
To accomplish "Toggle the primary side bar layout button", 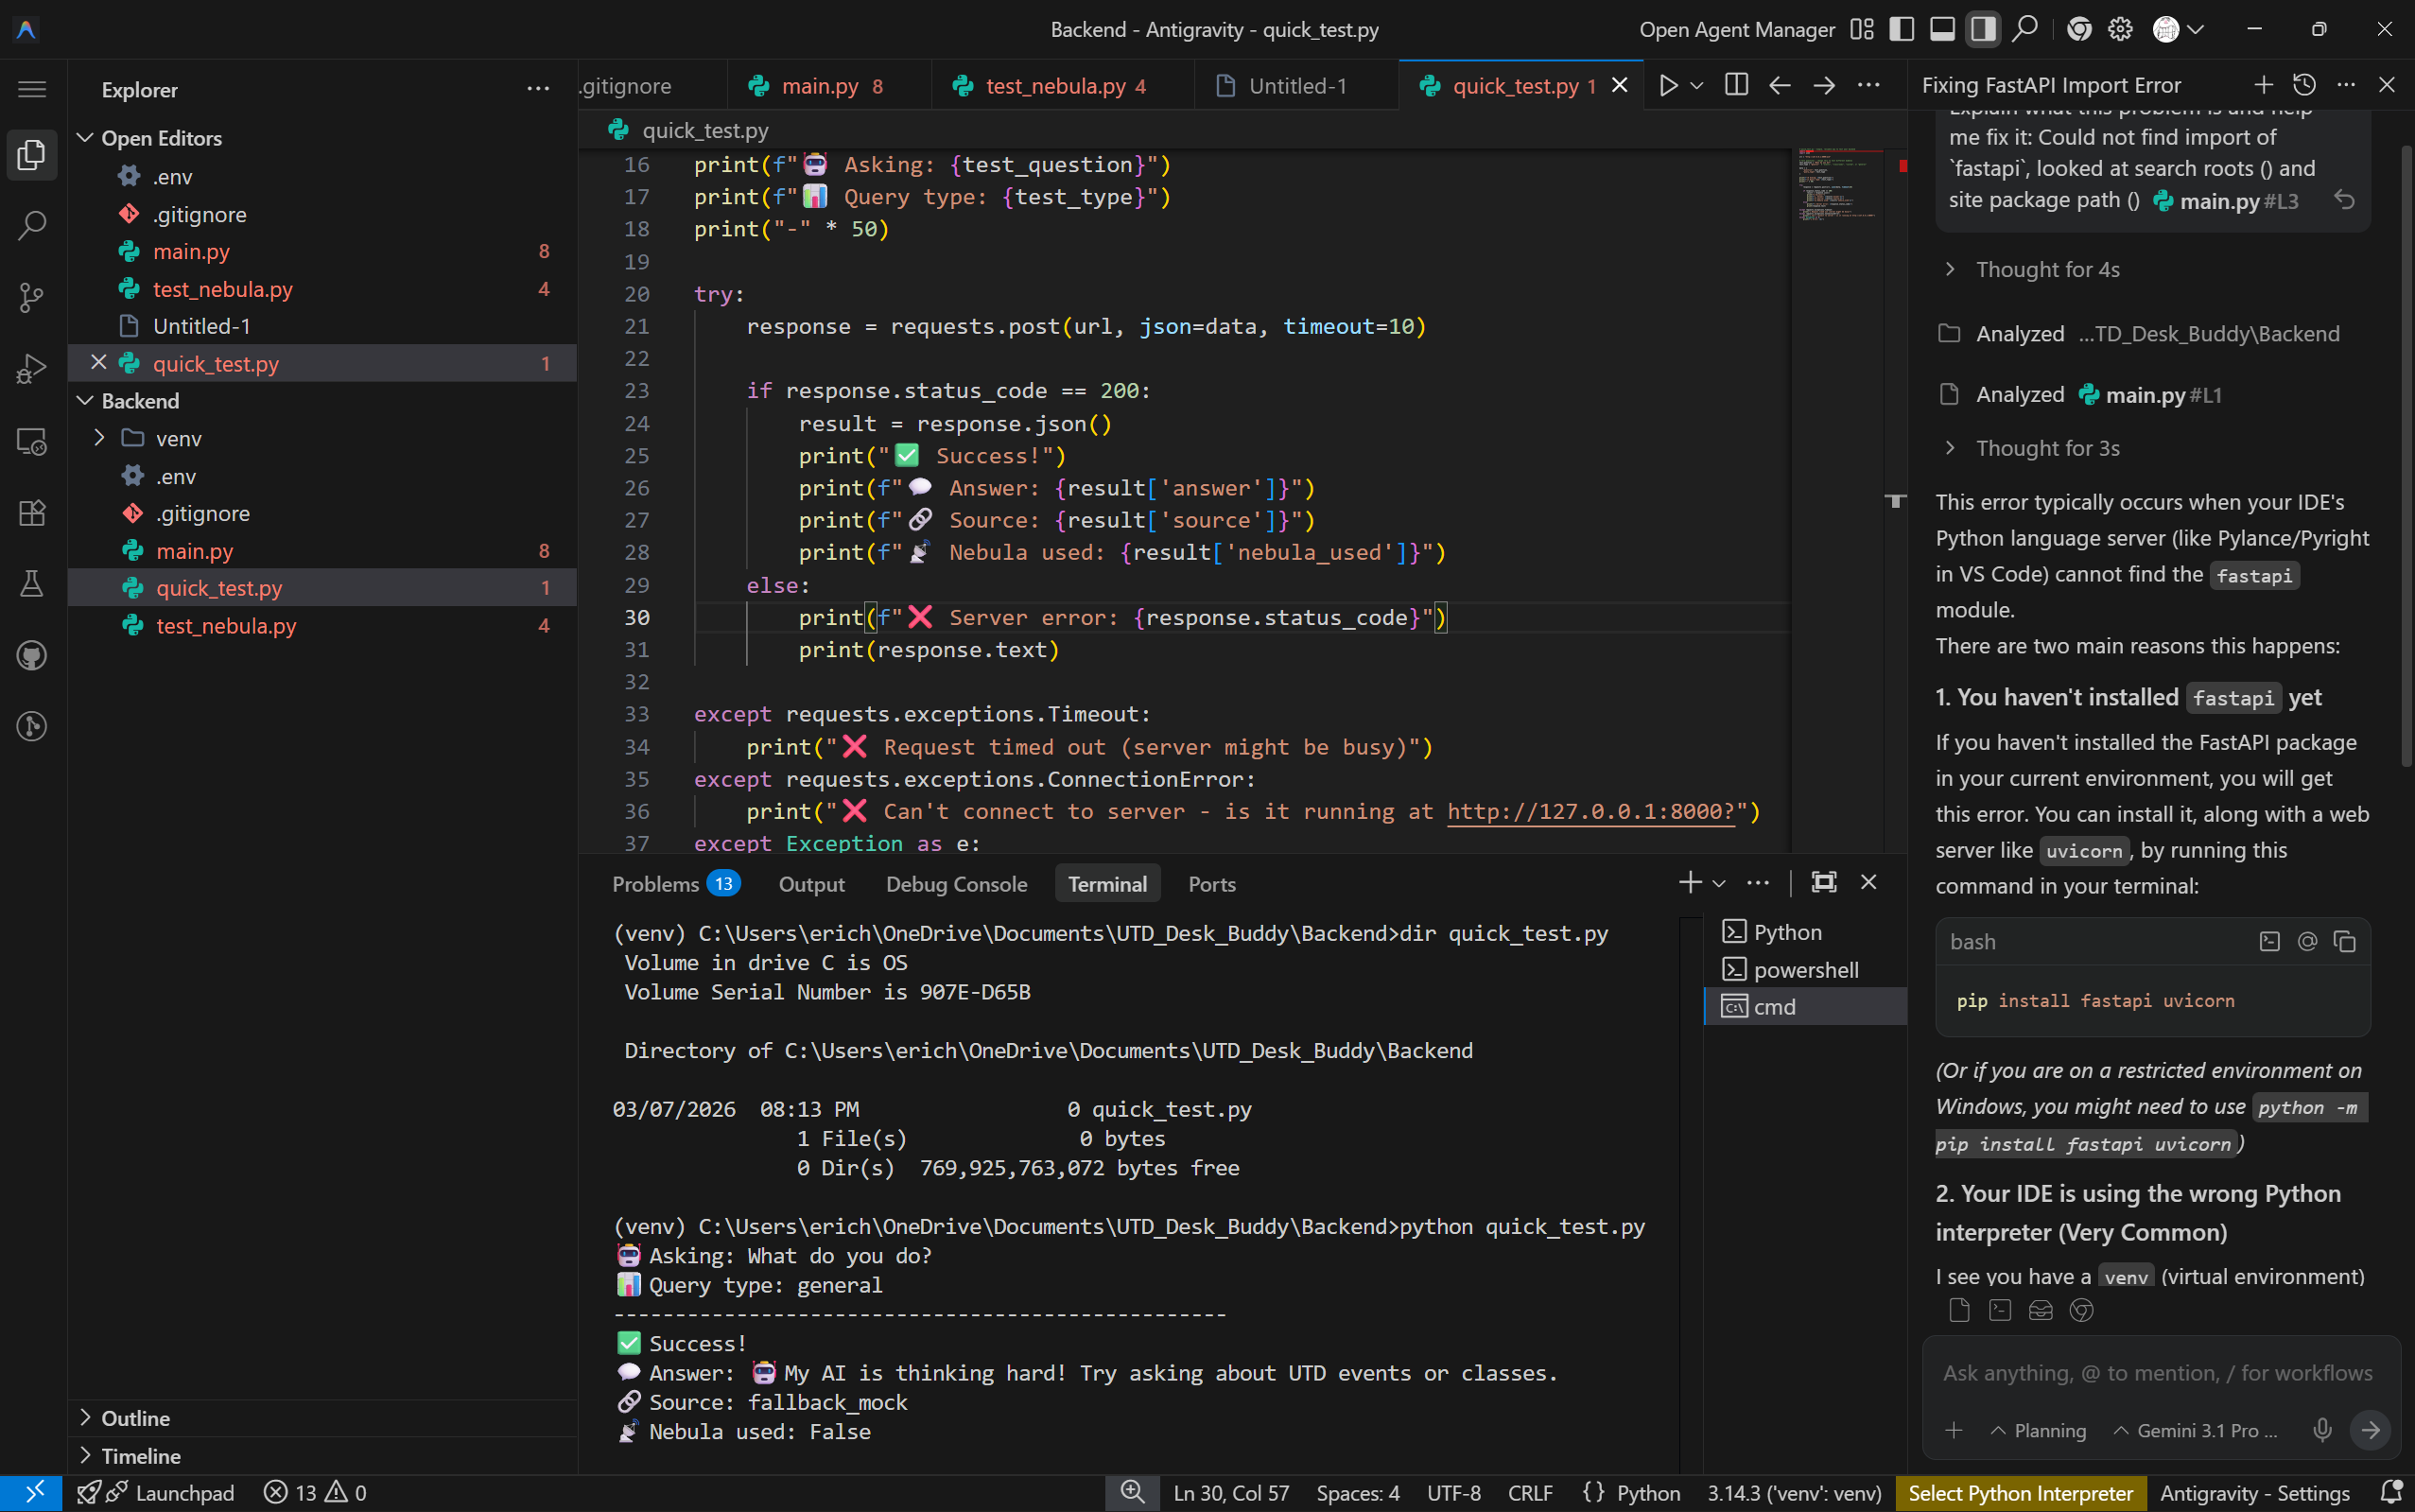I will coord(1901,29).
